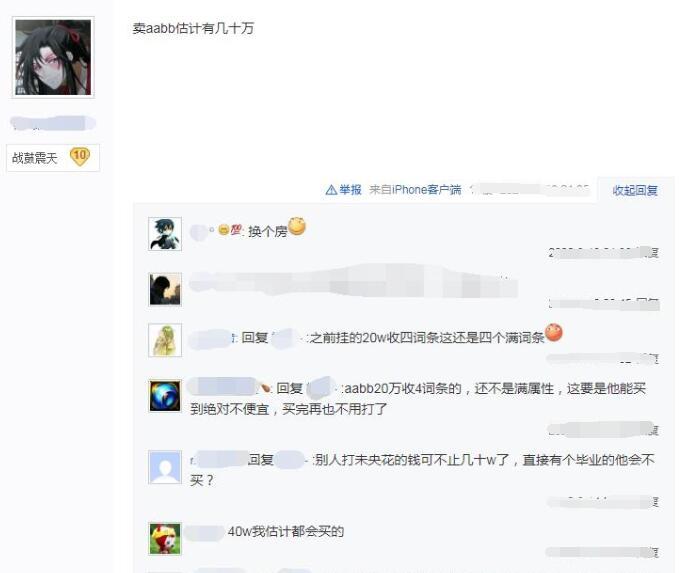Screen dimensions: 686x573
Task: Click the 回复 link under the 40w comment
Action: [x=653, y=552]
